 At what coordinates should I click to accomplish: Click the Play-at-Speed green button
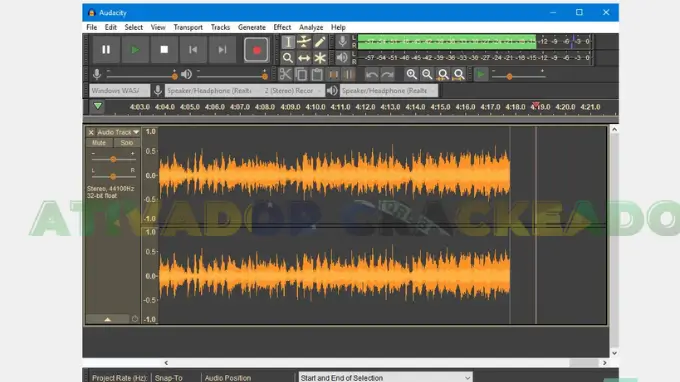click(x=481, y=75)
